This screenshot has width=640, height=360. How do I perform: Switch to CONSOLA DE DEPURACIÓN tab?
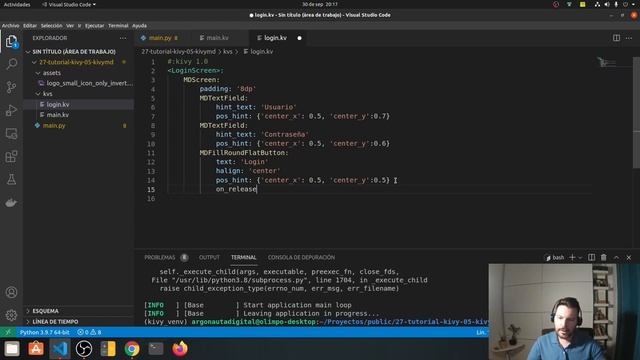click(x=301, y=258)
